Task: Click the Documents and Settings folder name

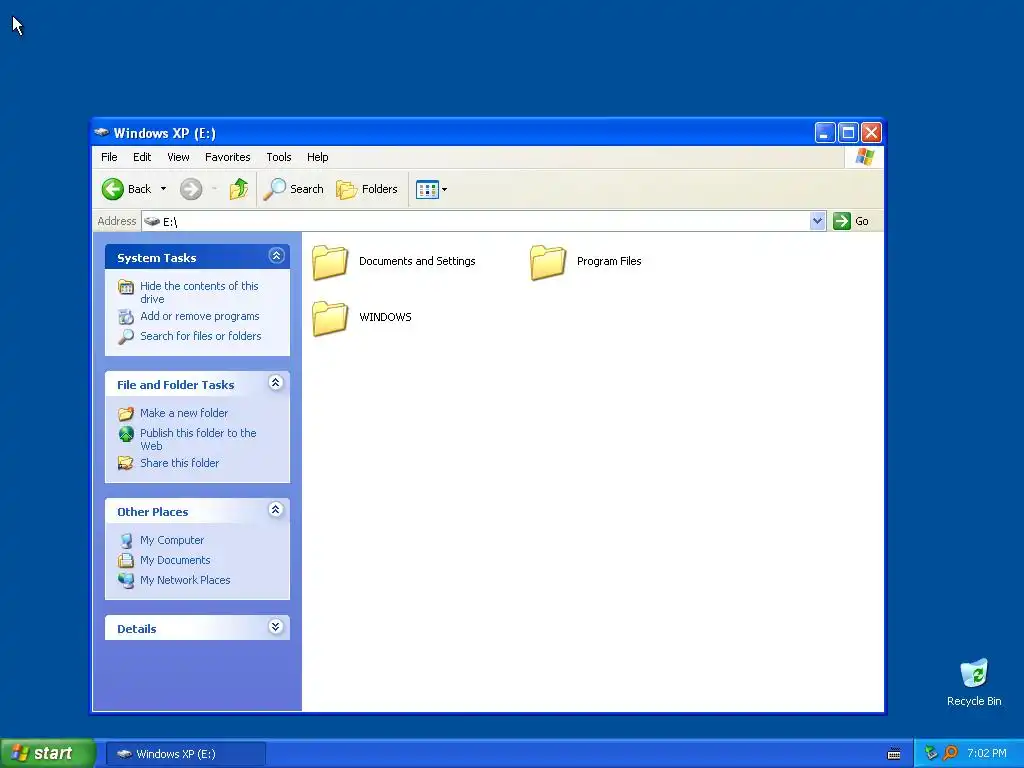Action: tap(417, 261)
